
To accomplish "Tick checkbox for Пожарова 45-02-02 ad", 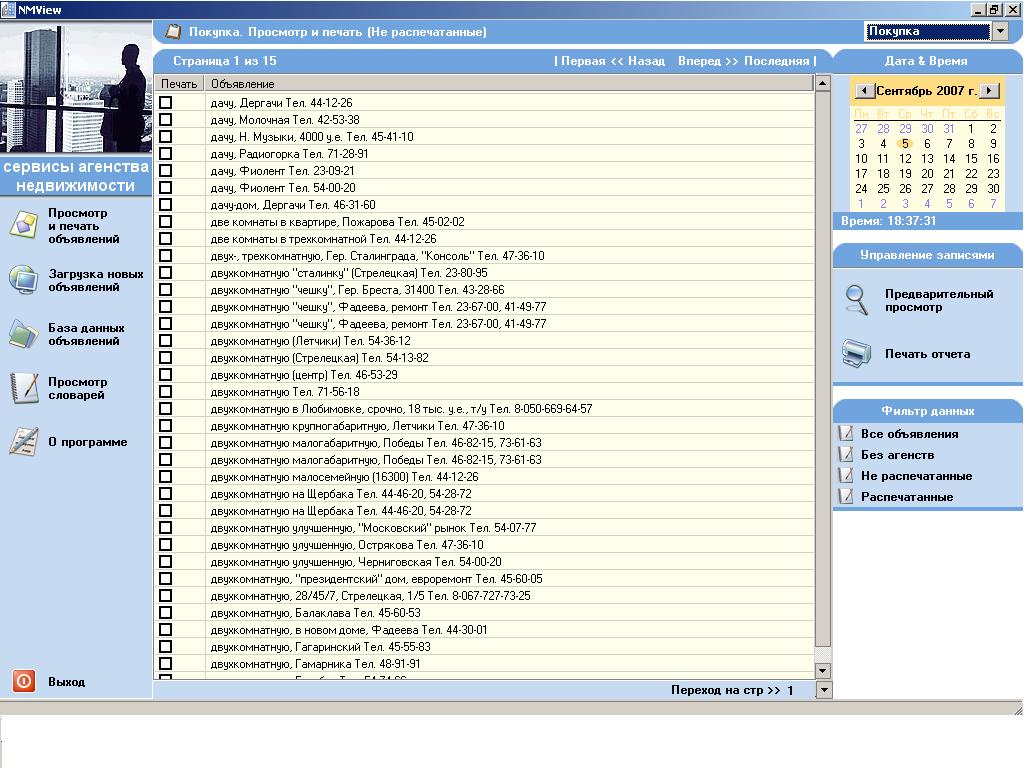I will (166, 221).
